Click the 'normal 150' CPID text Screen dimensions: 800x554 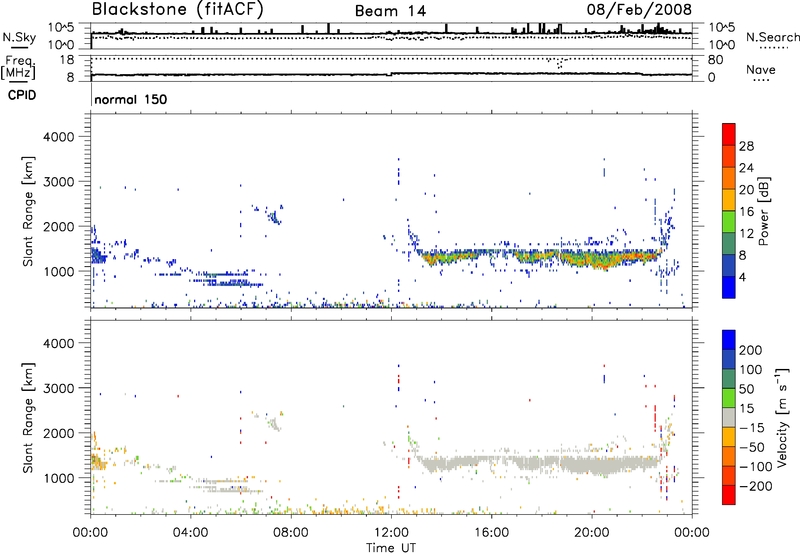[131, 99]
